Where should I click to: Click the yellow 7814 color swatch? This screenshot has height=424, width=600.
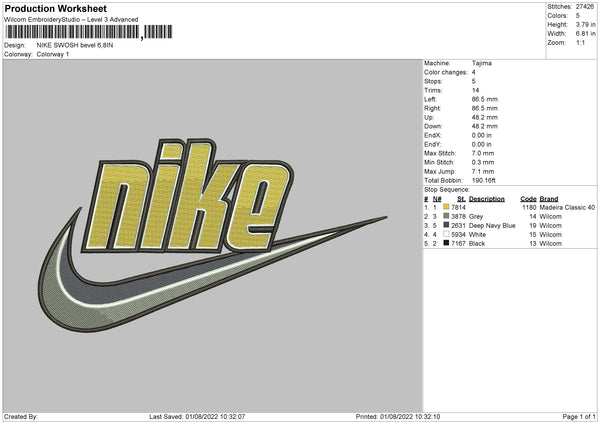pos(446,207)
